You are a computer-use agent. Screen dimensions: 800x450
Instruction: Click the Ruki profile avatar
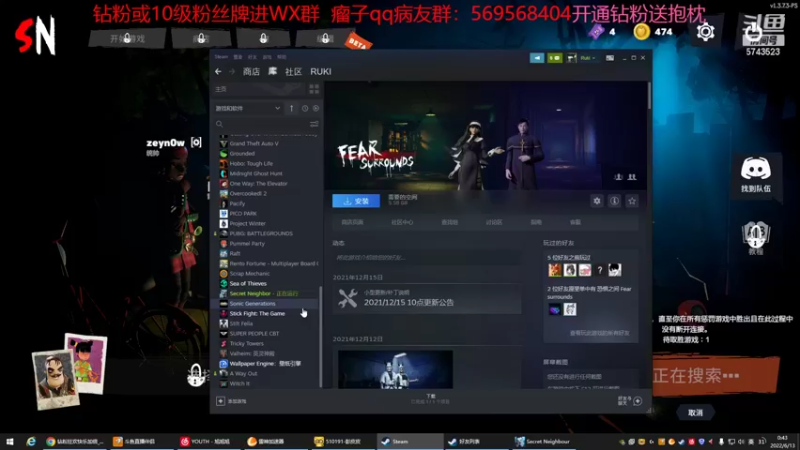571,58
